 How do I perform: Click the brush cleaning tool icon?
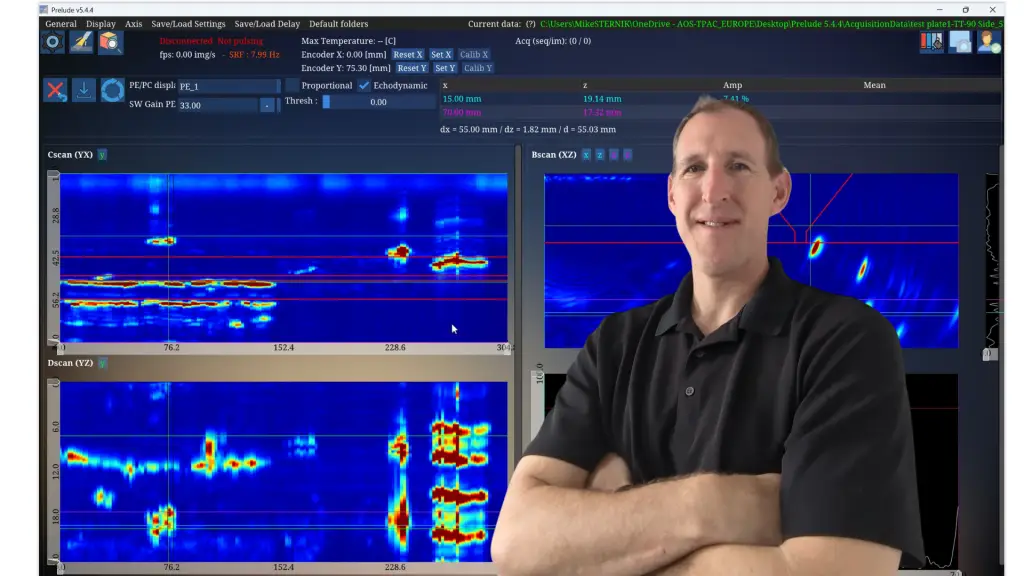point(81,42)
